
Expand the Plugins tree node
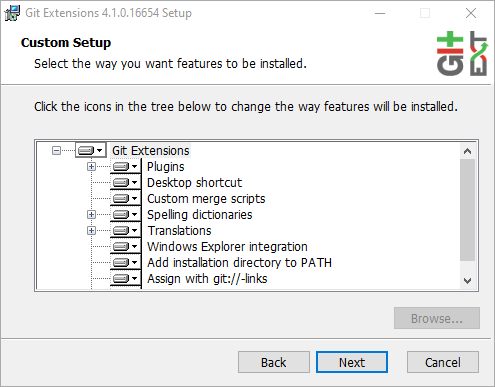point(91,166)
